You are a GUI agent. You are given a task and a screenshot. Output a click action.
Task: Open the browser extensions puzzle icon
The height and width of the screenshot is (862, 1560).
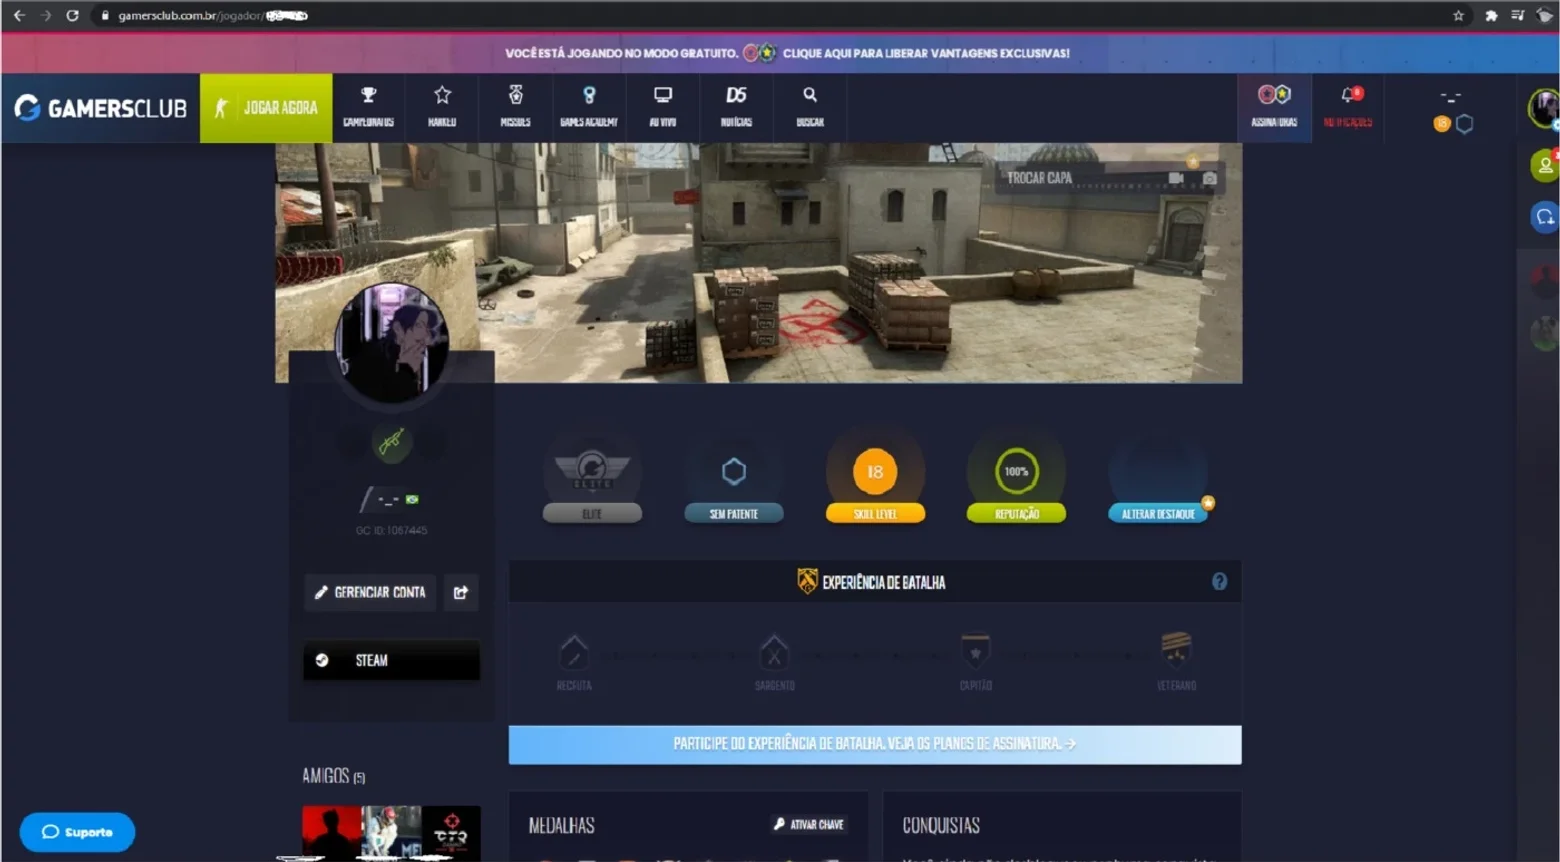tap(1491, 15)
